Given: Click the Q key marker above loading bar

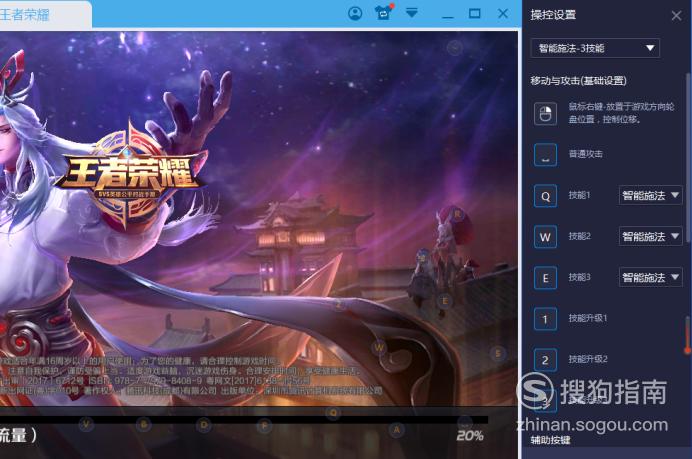Looking at the screenshot, I should [x=333, y=413].
